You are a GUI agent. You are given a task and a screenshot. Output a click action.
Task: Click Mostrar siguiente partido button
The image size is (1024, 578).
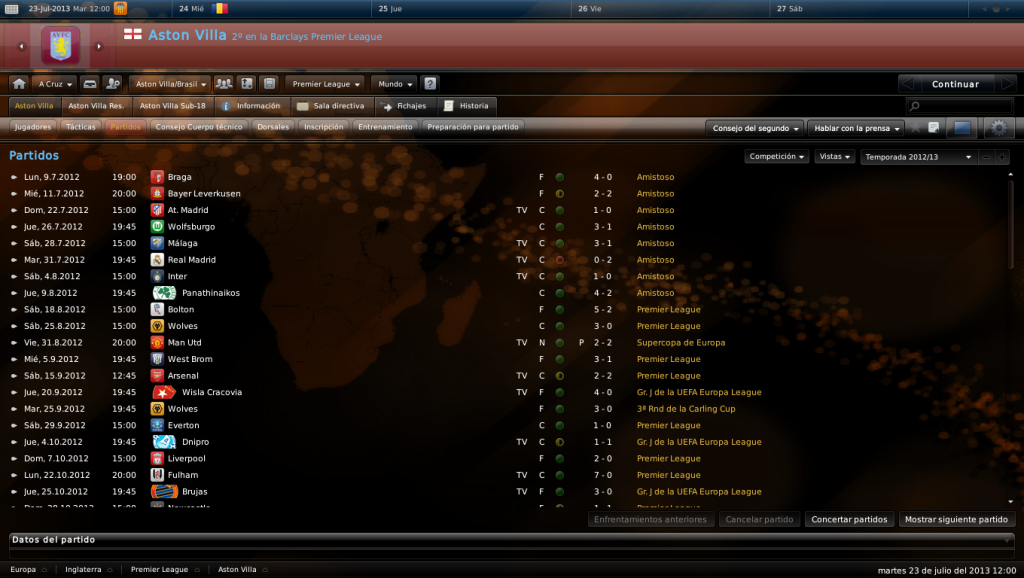956,519
